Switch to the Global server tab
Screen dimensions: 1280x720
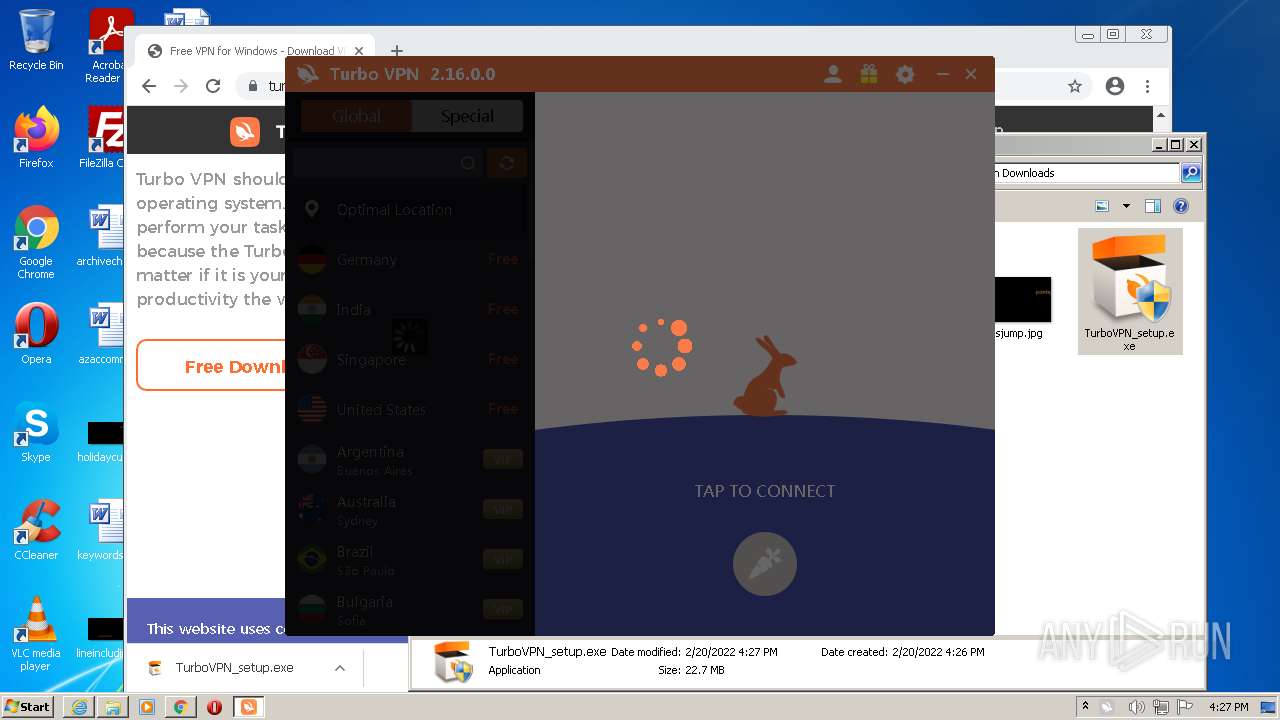[x=356, y=116]
